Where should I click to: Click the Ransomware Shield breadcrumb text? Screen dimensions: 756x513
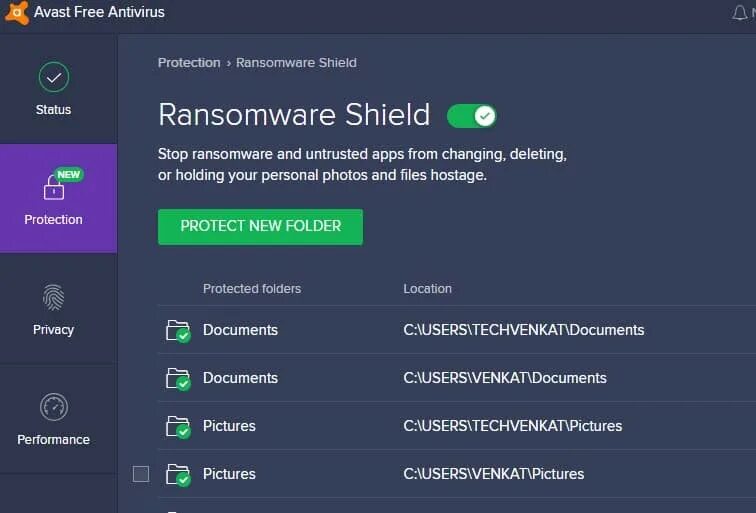coord(296,63)
